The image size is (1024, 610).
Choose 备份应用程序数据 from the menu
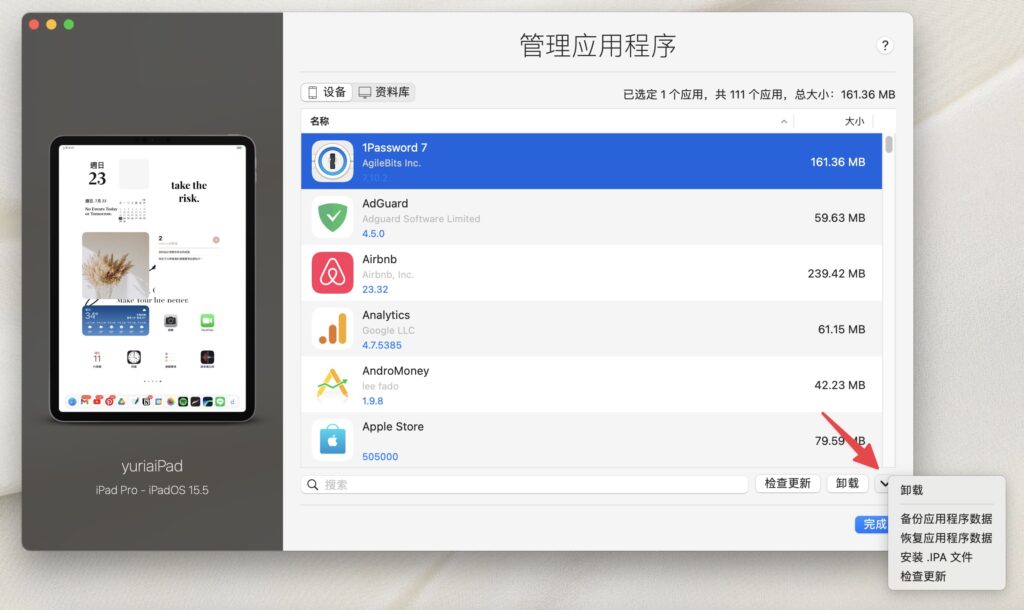(x=946, y=519)
